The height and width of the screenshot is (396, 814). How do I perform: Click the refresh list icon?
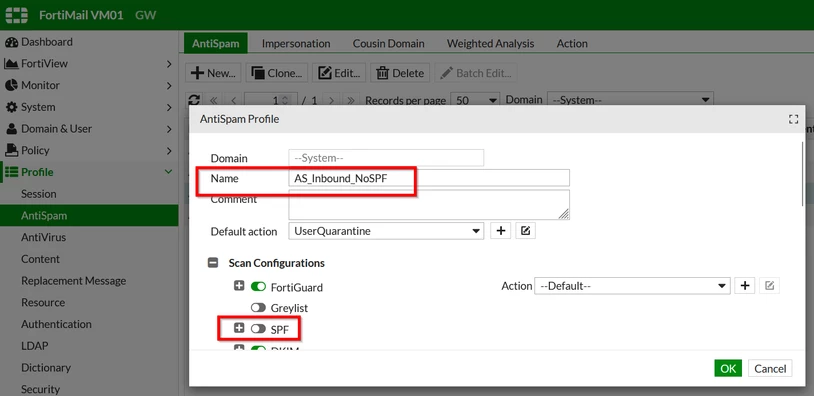(x=194, y=100)
